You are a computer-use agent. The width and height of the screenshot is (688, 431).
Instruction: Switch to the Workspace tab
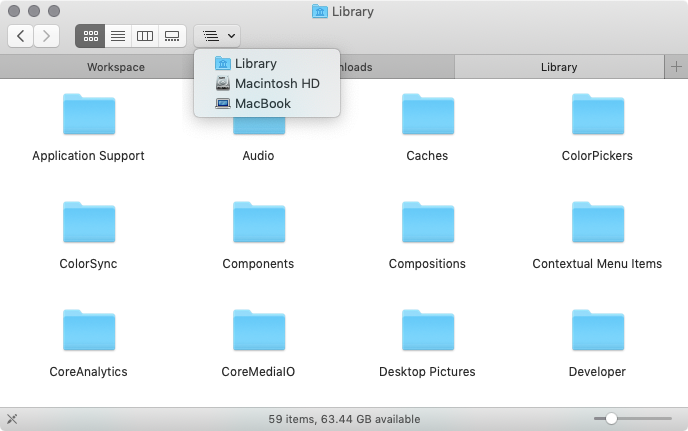[x=116, y=67]
